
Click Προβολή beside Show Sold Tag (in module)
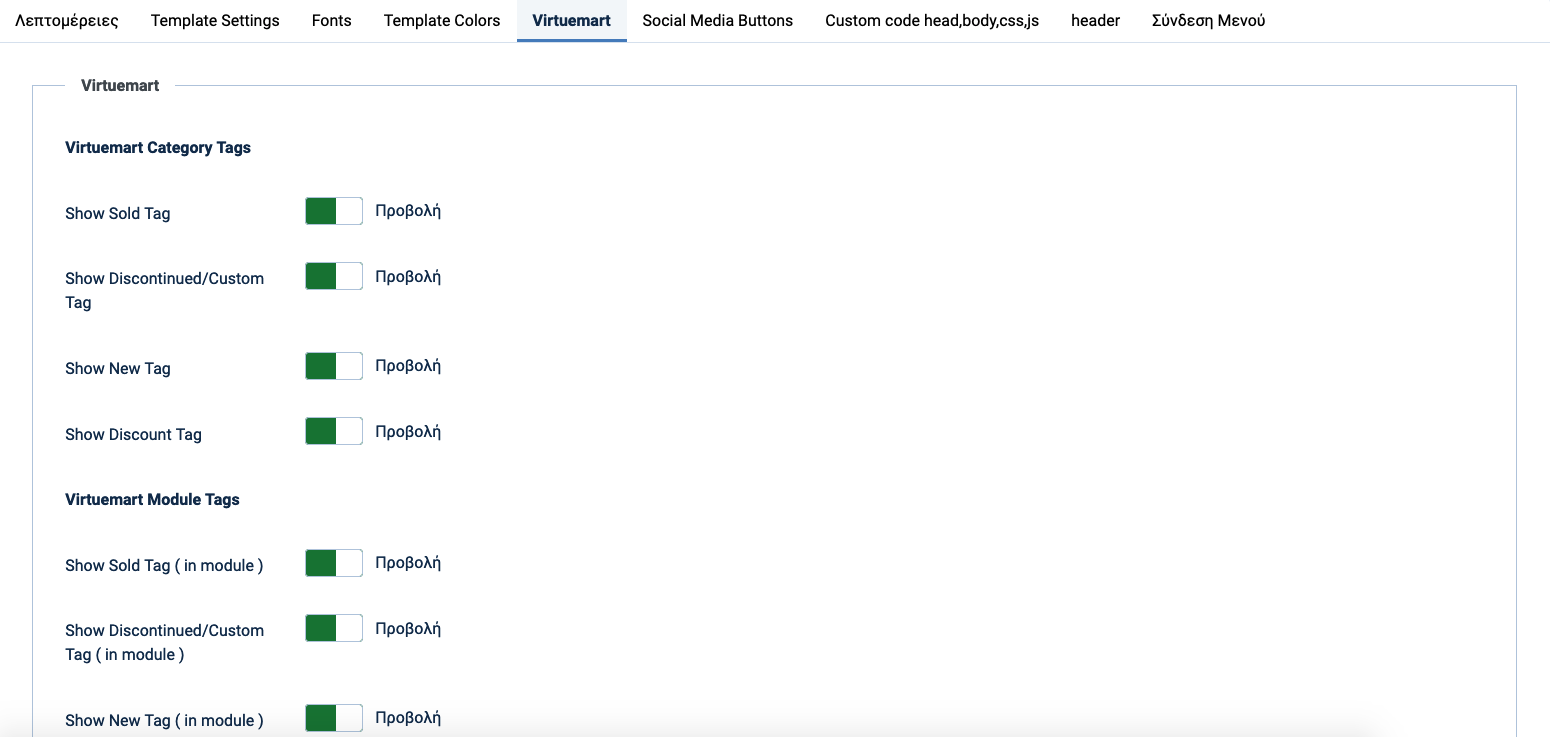click(408, 563)
